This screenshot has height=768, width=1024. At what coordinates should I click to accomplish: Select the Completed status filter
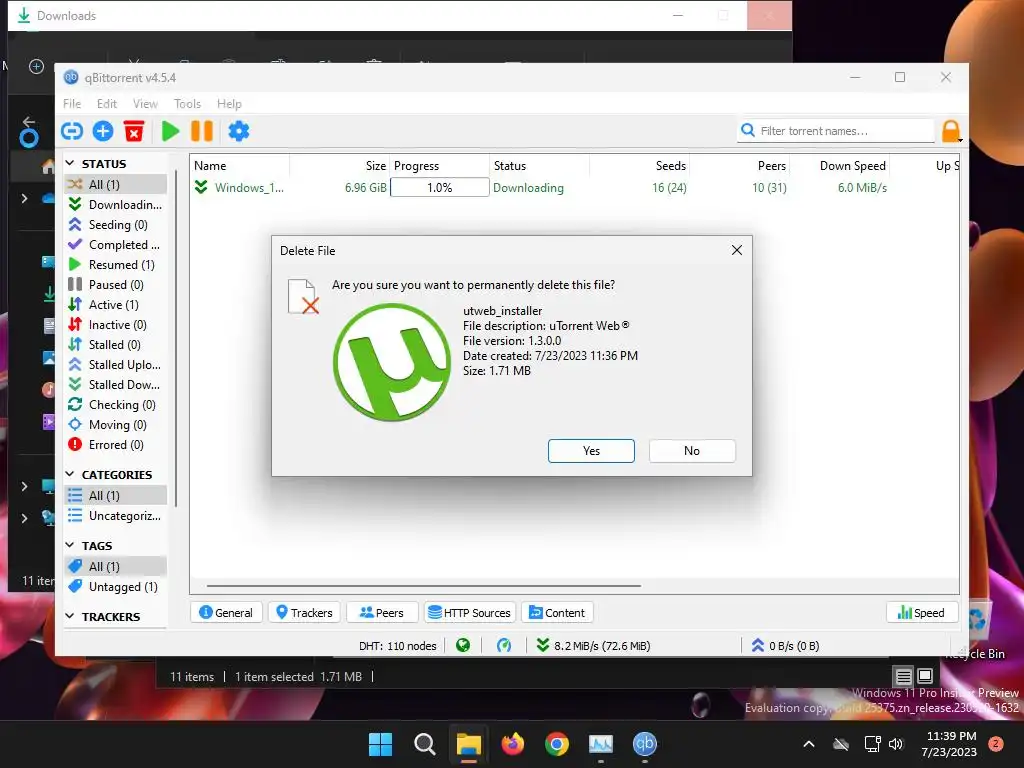[x=116, y=245]
